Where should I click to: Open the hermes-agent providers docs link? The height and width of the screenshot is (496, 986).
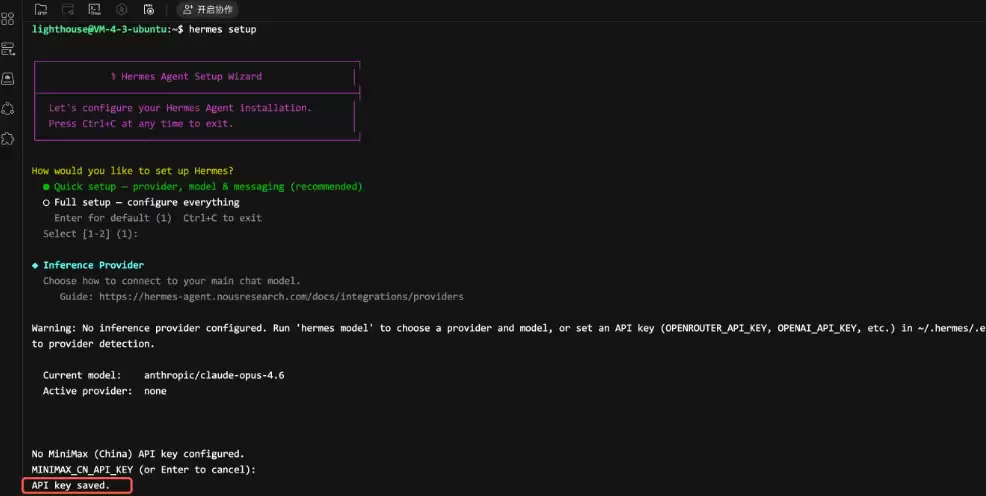(281, 297)
